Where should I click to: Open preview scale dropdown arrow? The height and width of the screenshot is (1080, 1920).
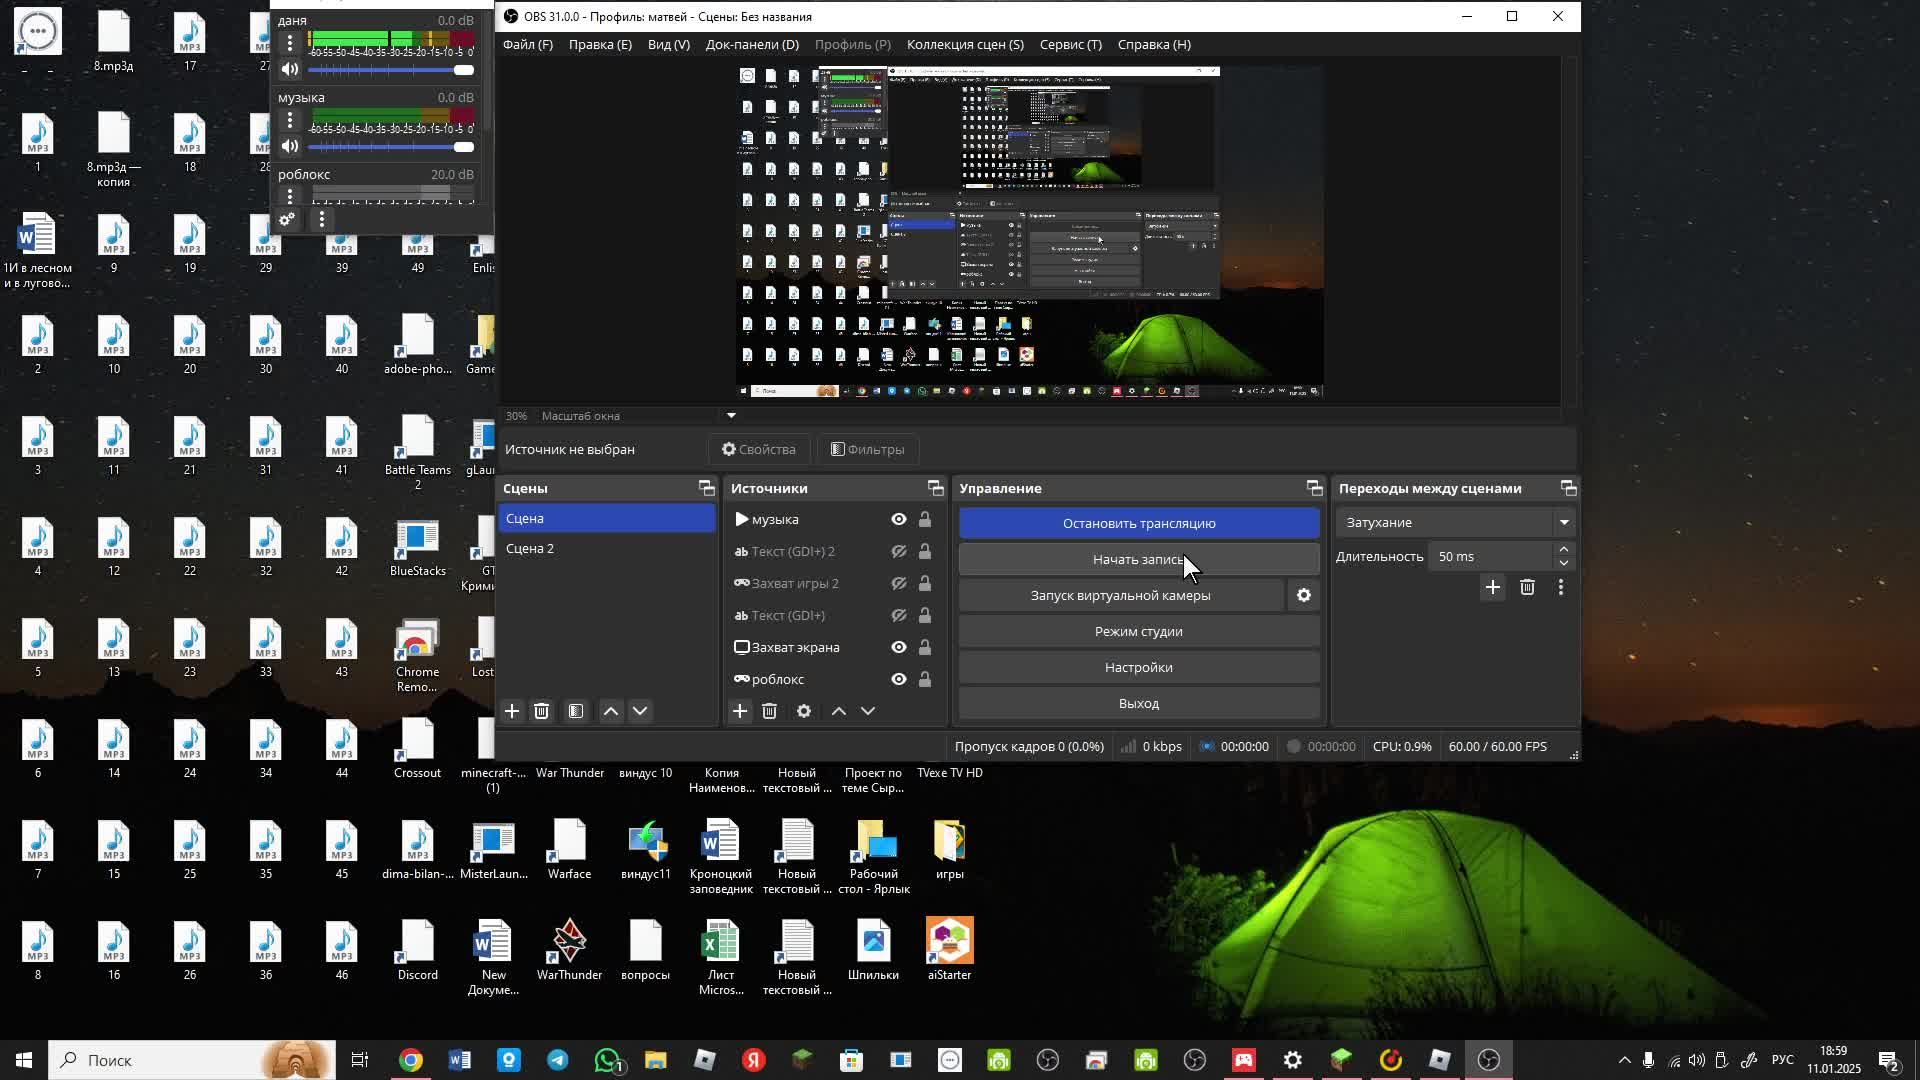(731, 416)
